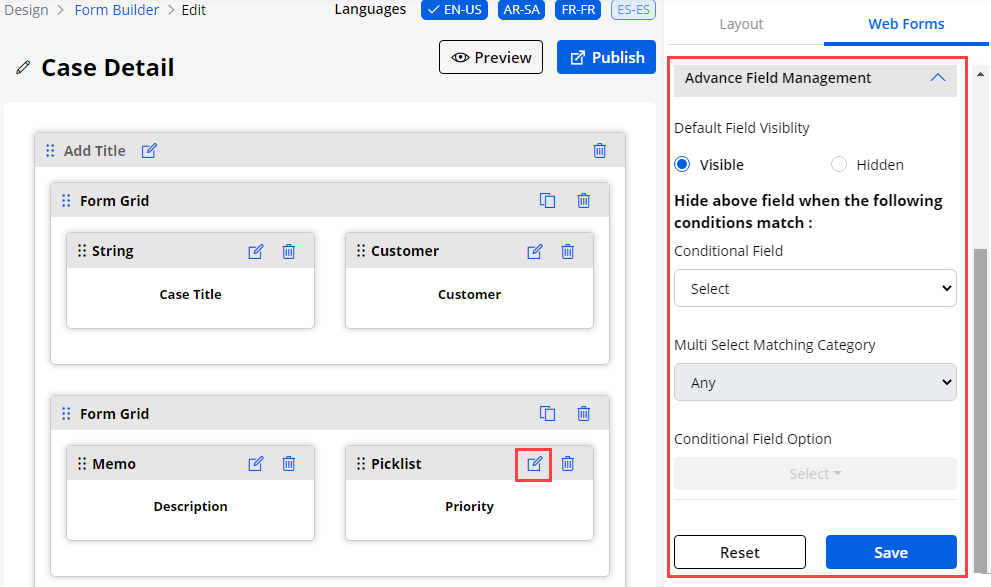This screenshot has height=587, width=991.
Task: Open the Conditional Field dropdown
Action: click(815, 289)
